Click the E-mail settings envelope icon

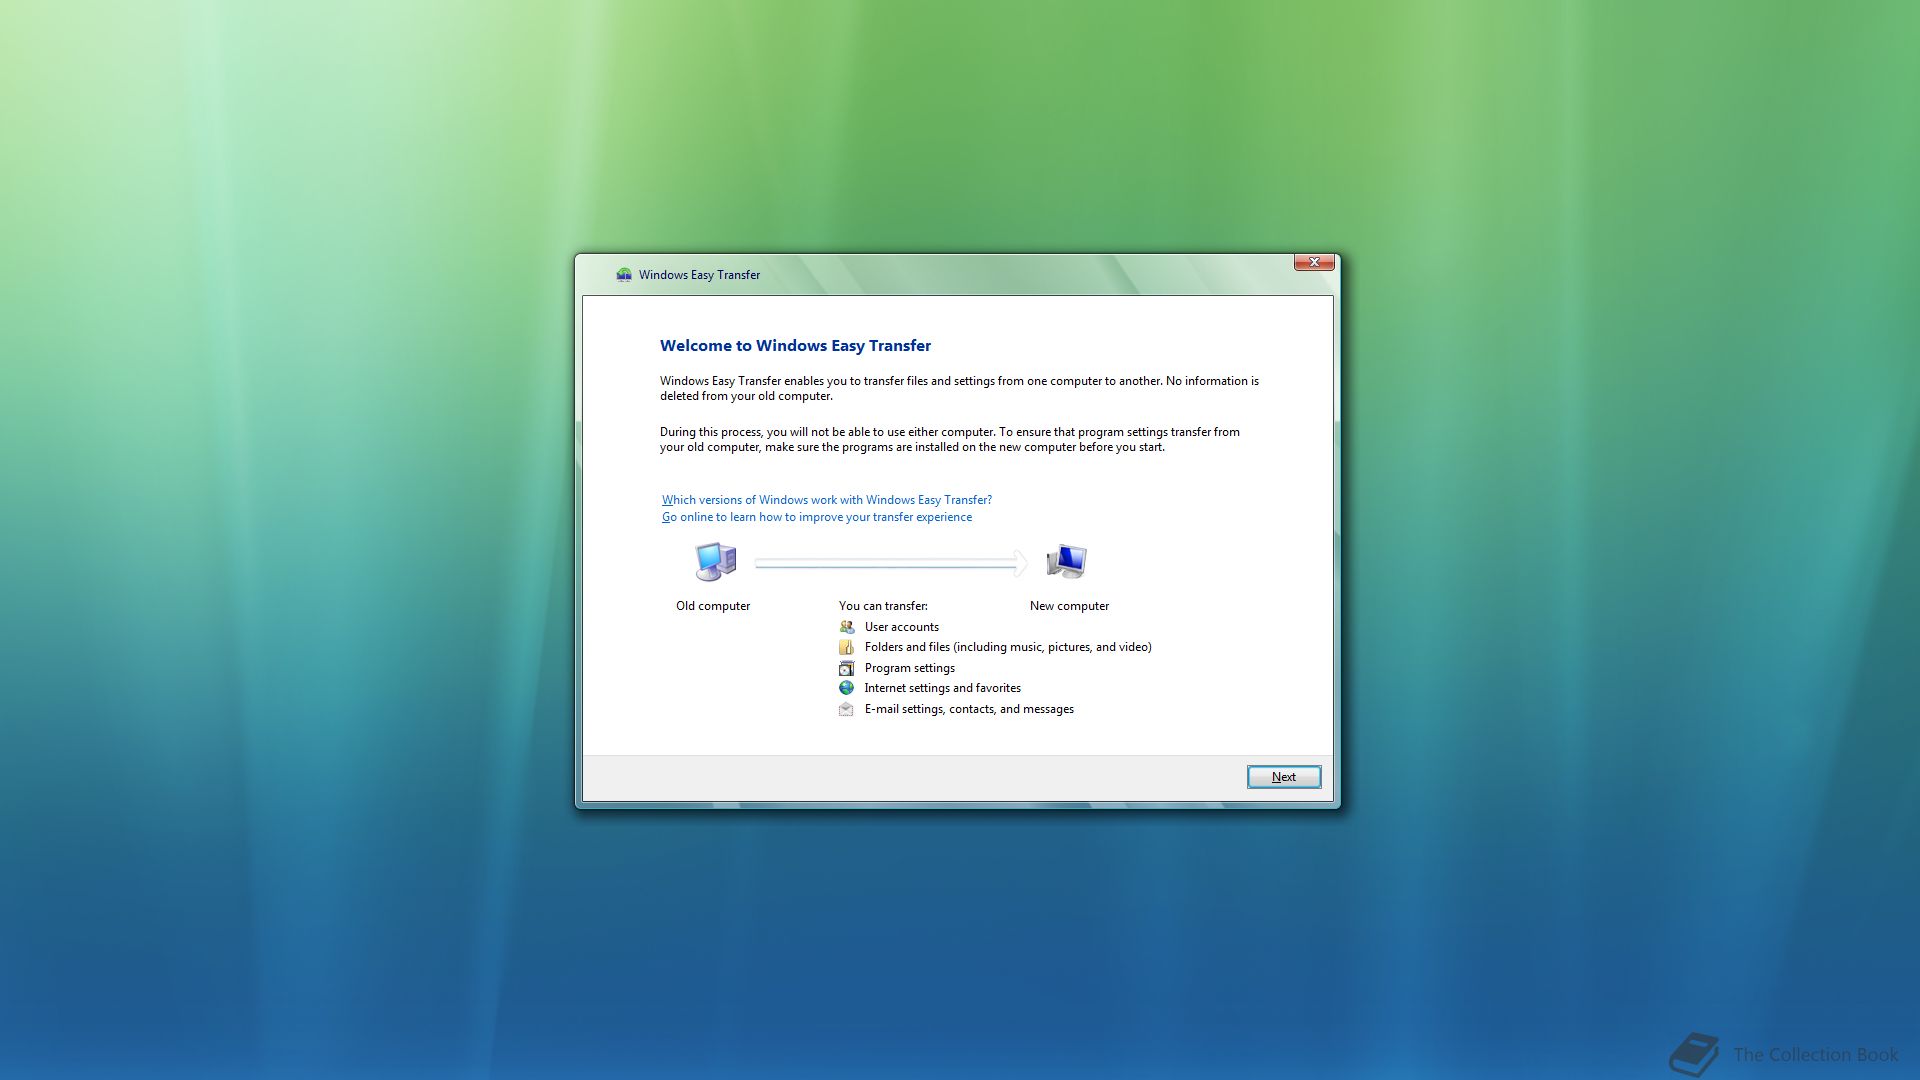click(x=846, y=709)
